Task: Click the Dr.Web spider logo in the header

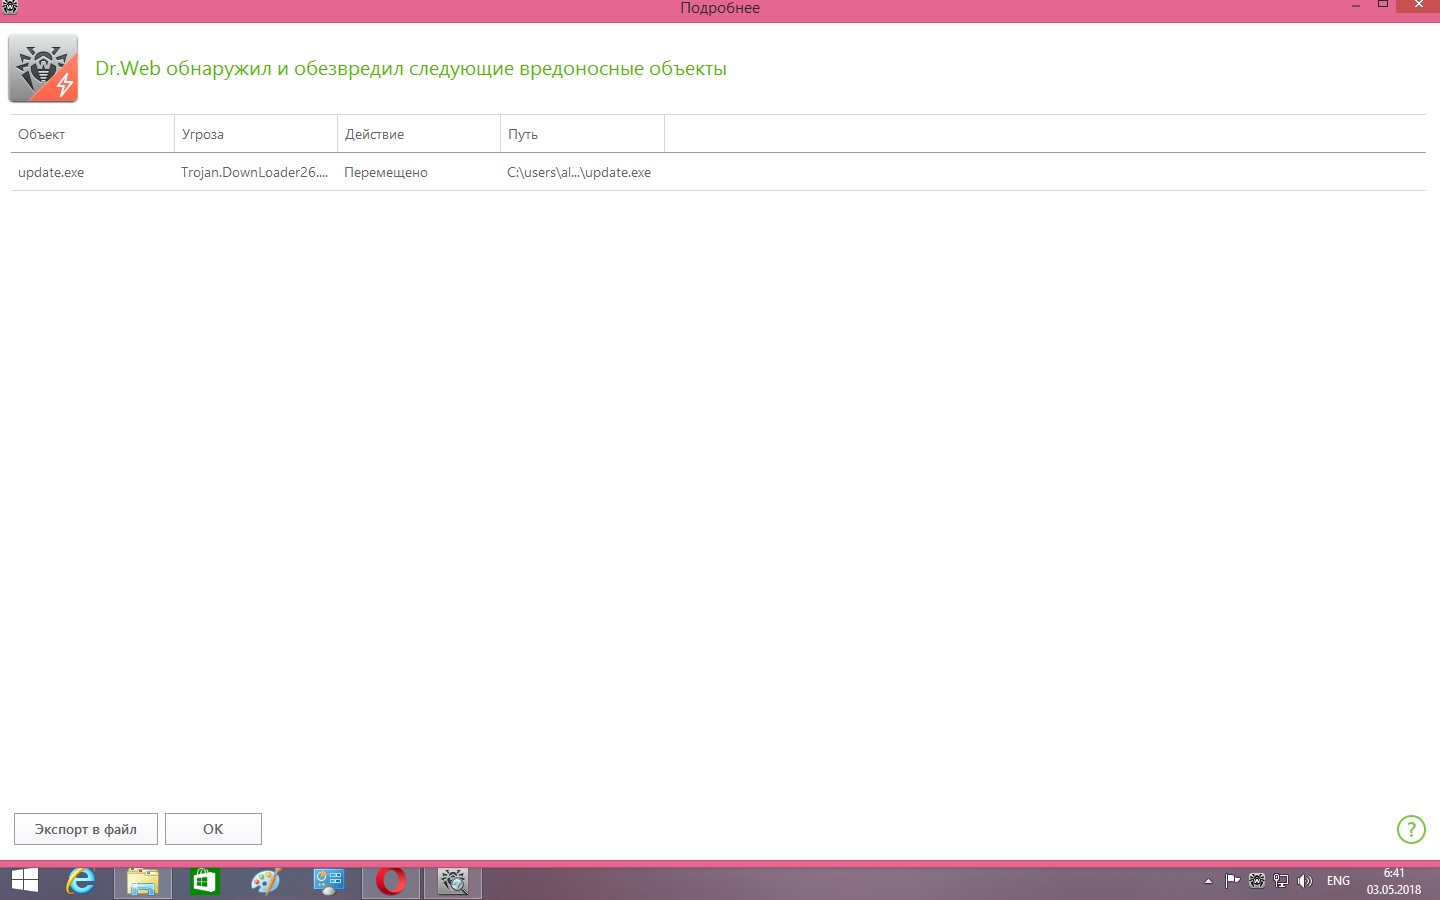Action: pyautogui.click(x=43, y=68)
